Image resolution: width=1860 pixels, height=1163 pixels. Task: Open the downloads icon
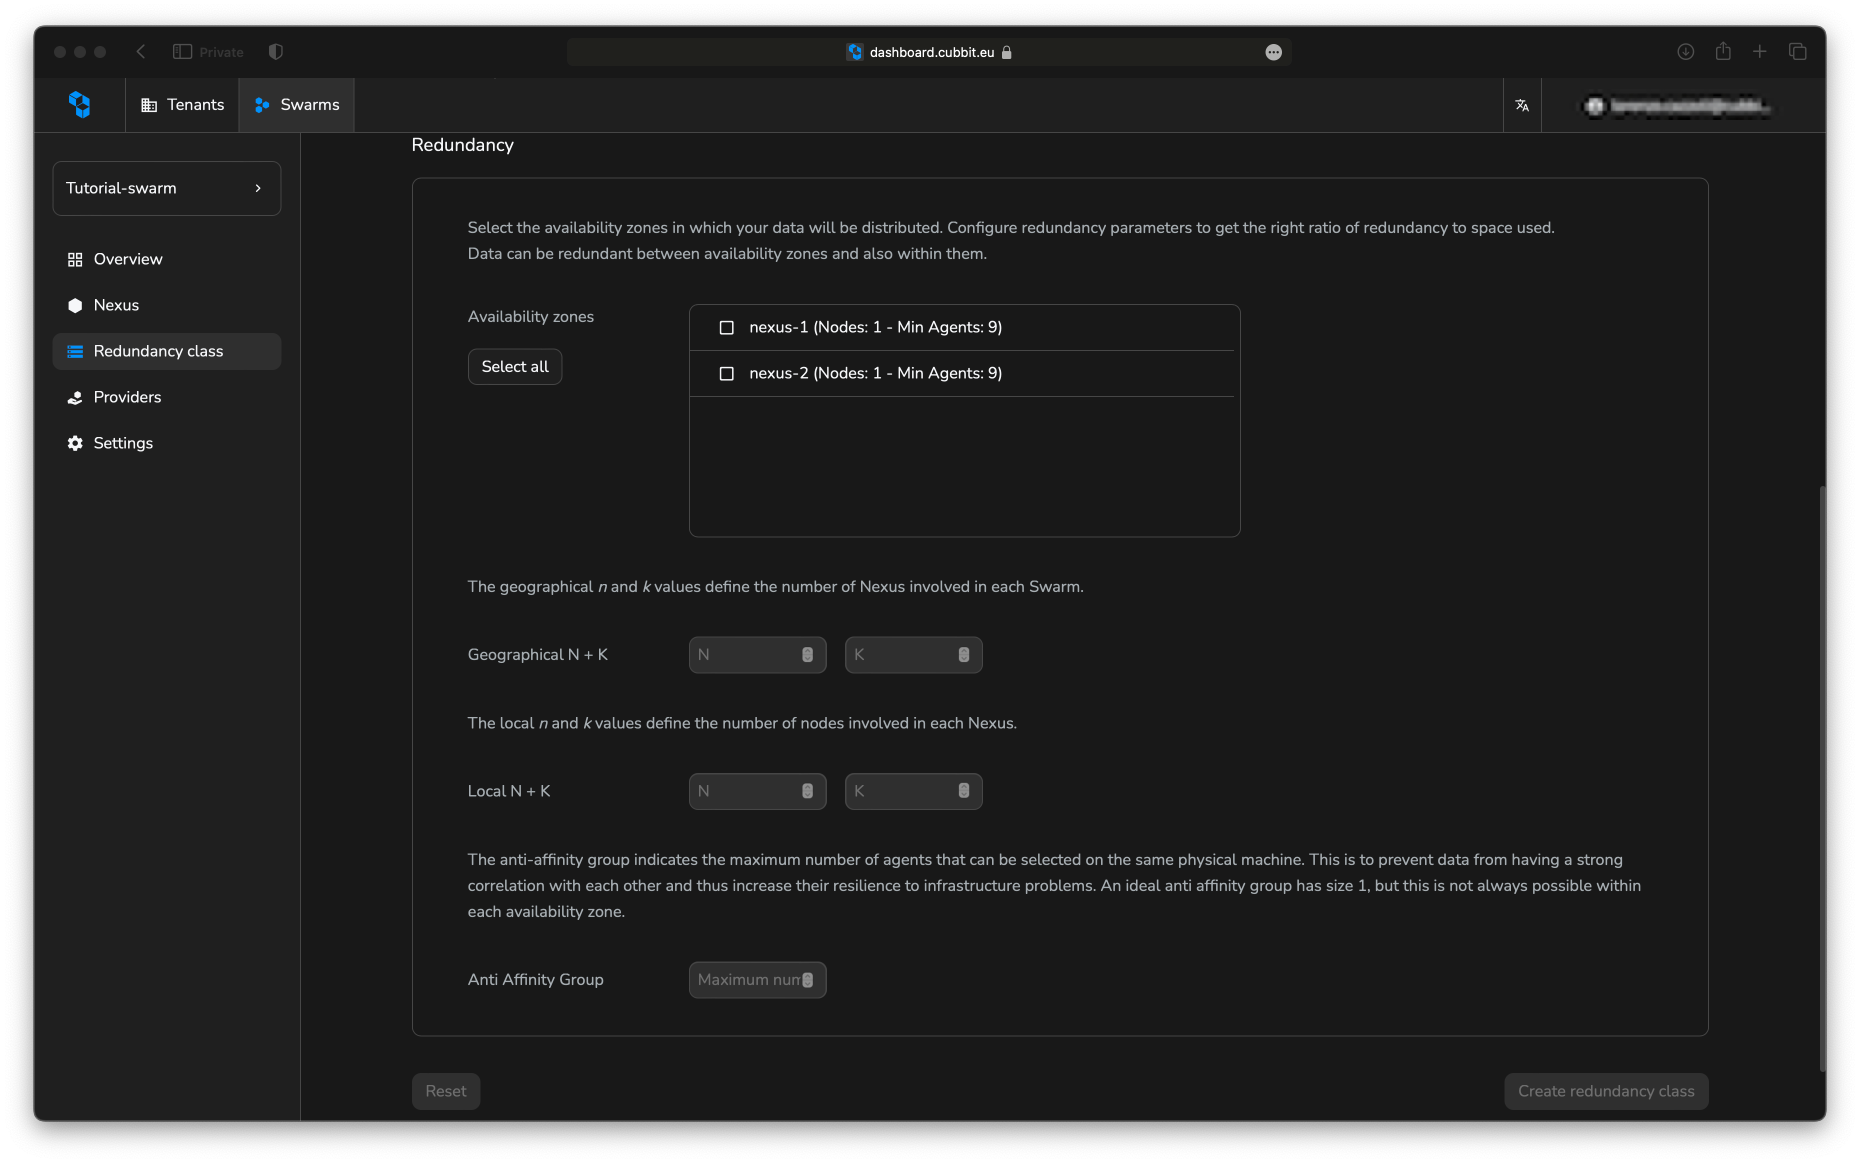(1685, 52)
